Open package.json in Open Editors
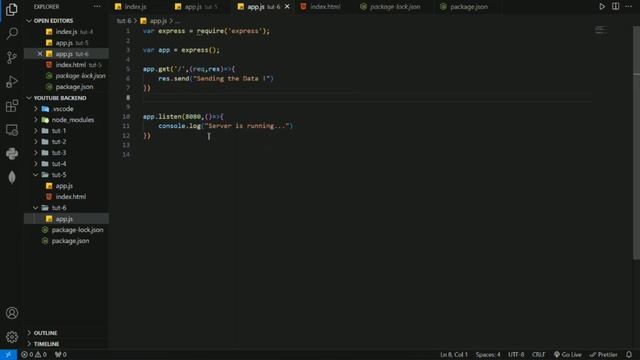 (x=67, y=87)
